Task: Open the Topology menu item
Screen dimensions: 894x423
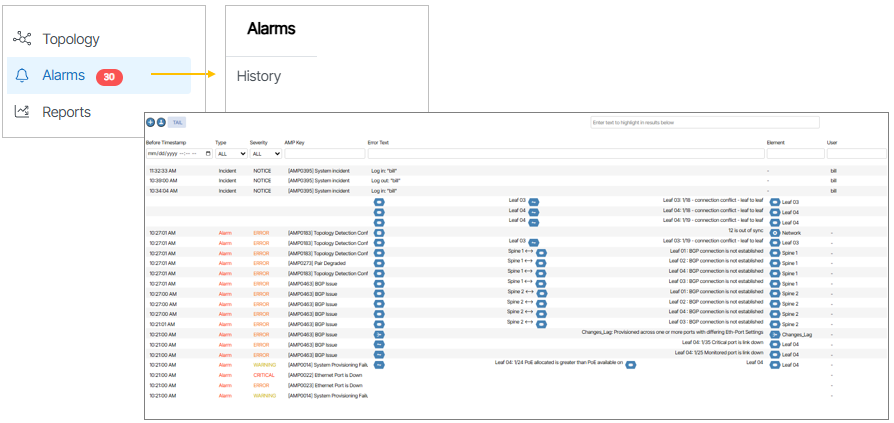Action: pyautogui.click(x=70, y=39)
